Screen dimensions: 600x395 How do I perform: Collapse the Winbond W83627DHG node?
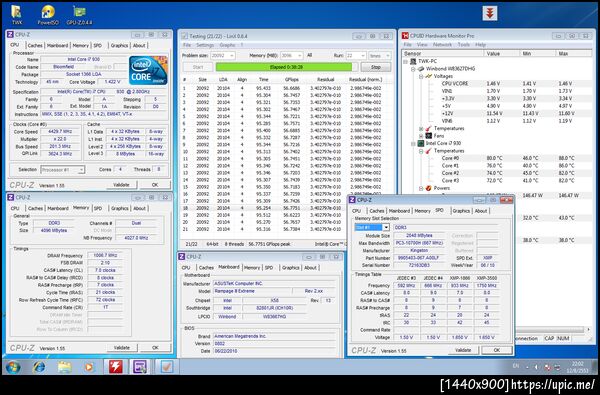[413, 69]
